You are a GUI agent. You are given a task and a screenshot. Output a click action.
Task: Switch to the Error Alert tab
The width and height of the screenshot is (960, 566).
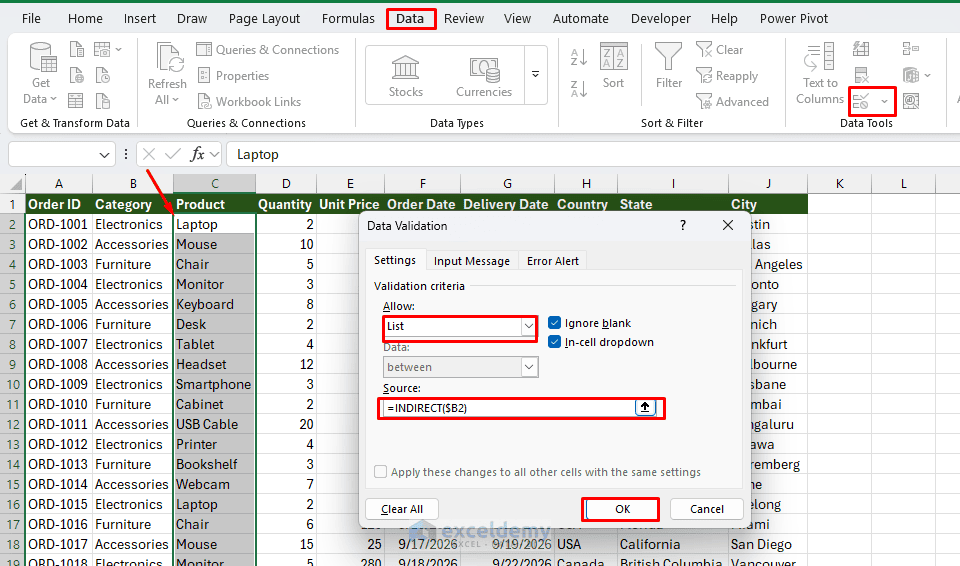(552, 261)
